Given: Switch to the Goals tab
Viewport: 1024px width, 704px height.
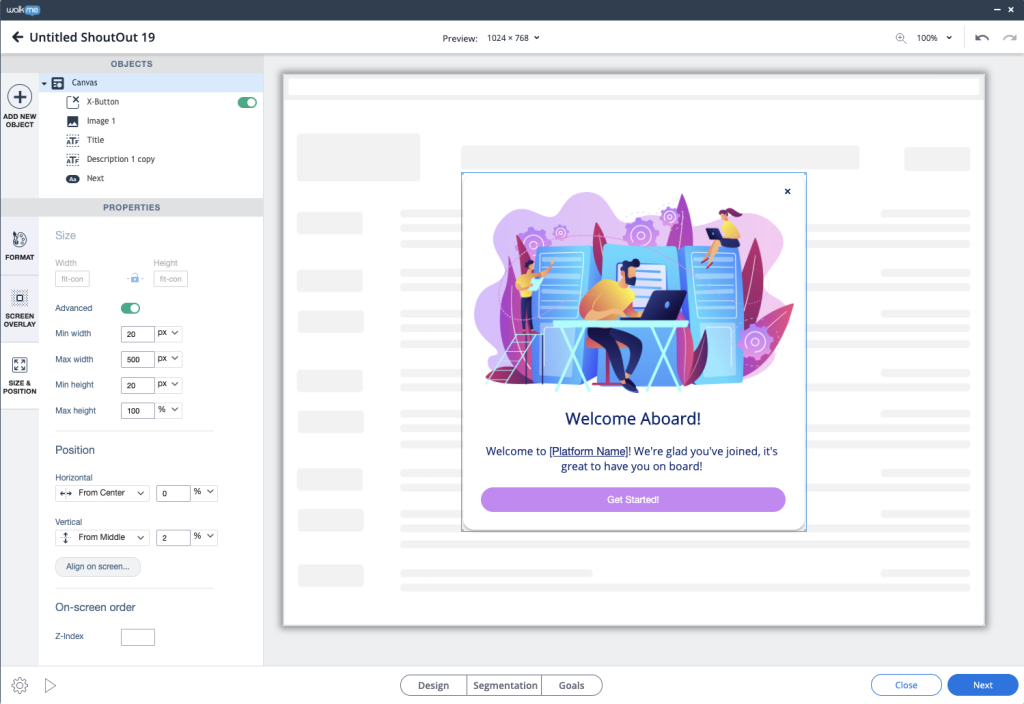Looking at the screenshot, I should coord(571,685).
